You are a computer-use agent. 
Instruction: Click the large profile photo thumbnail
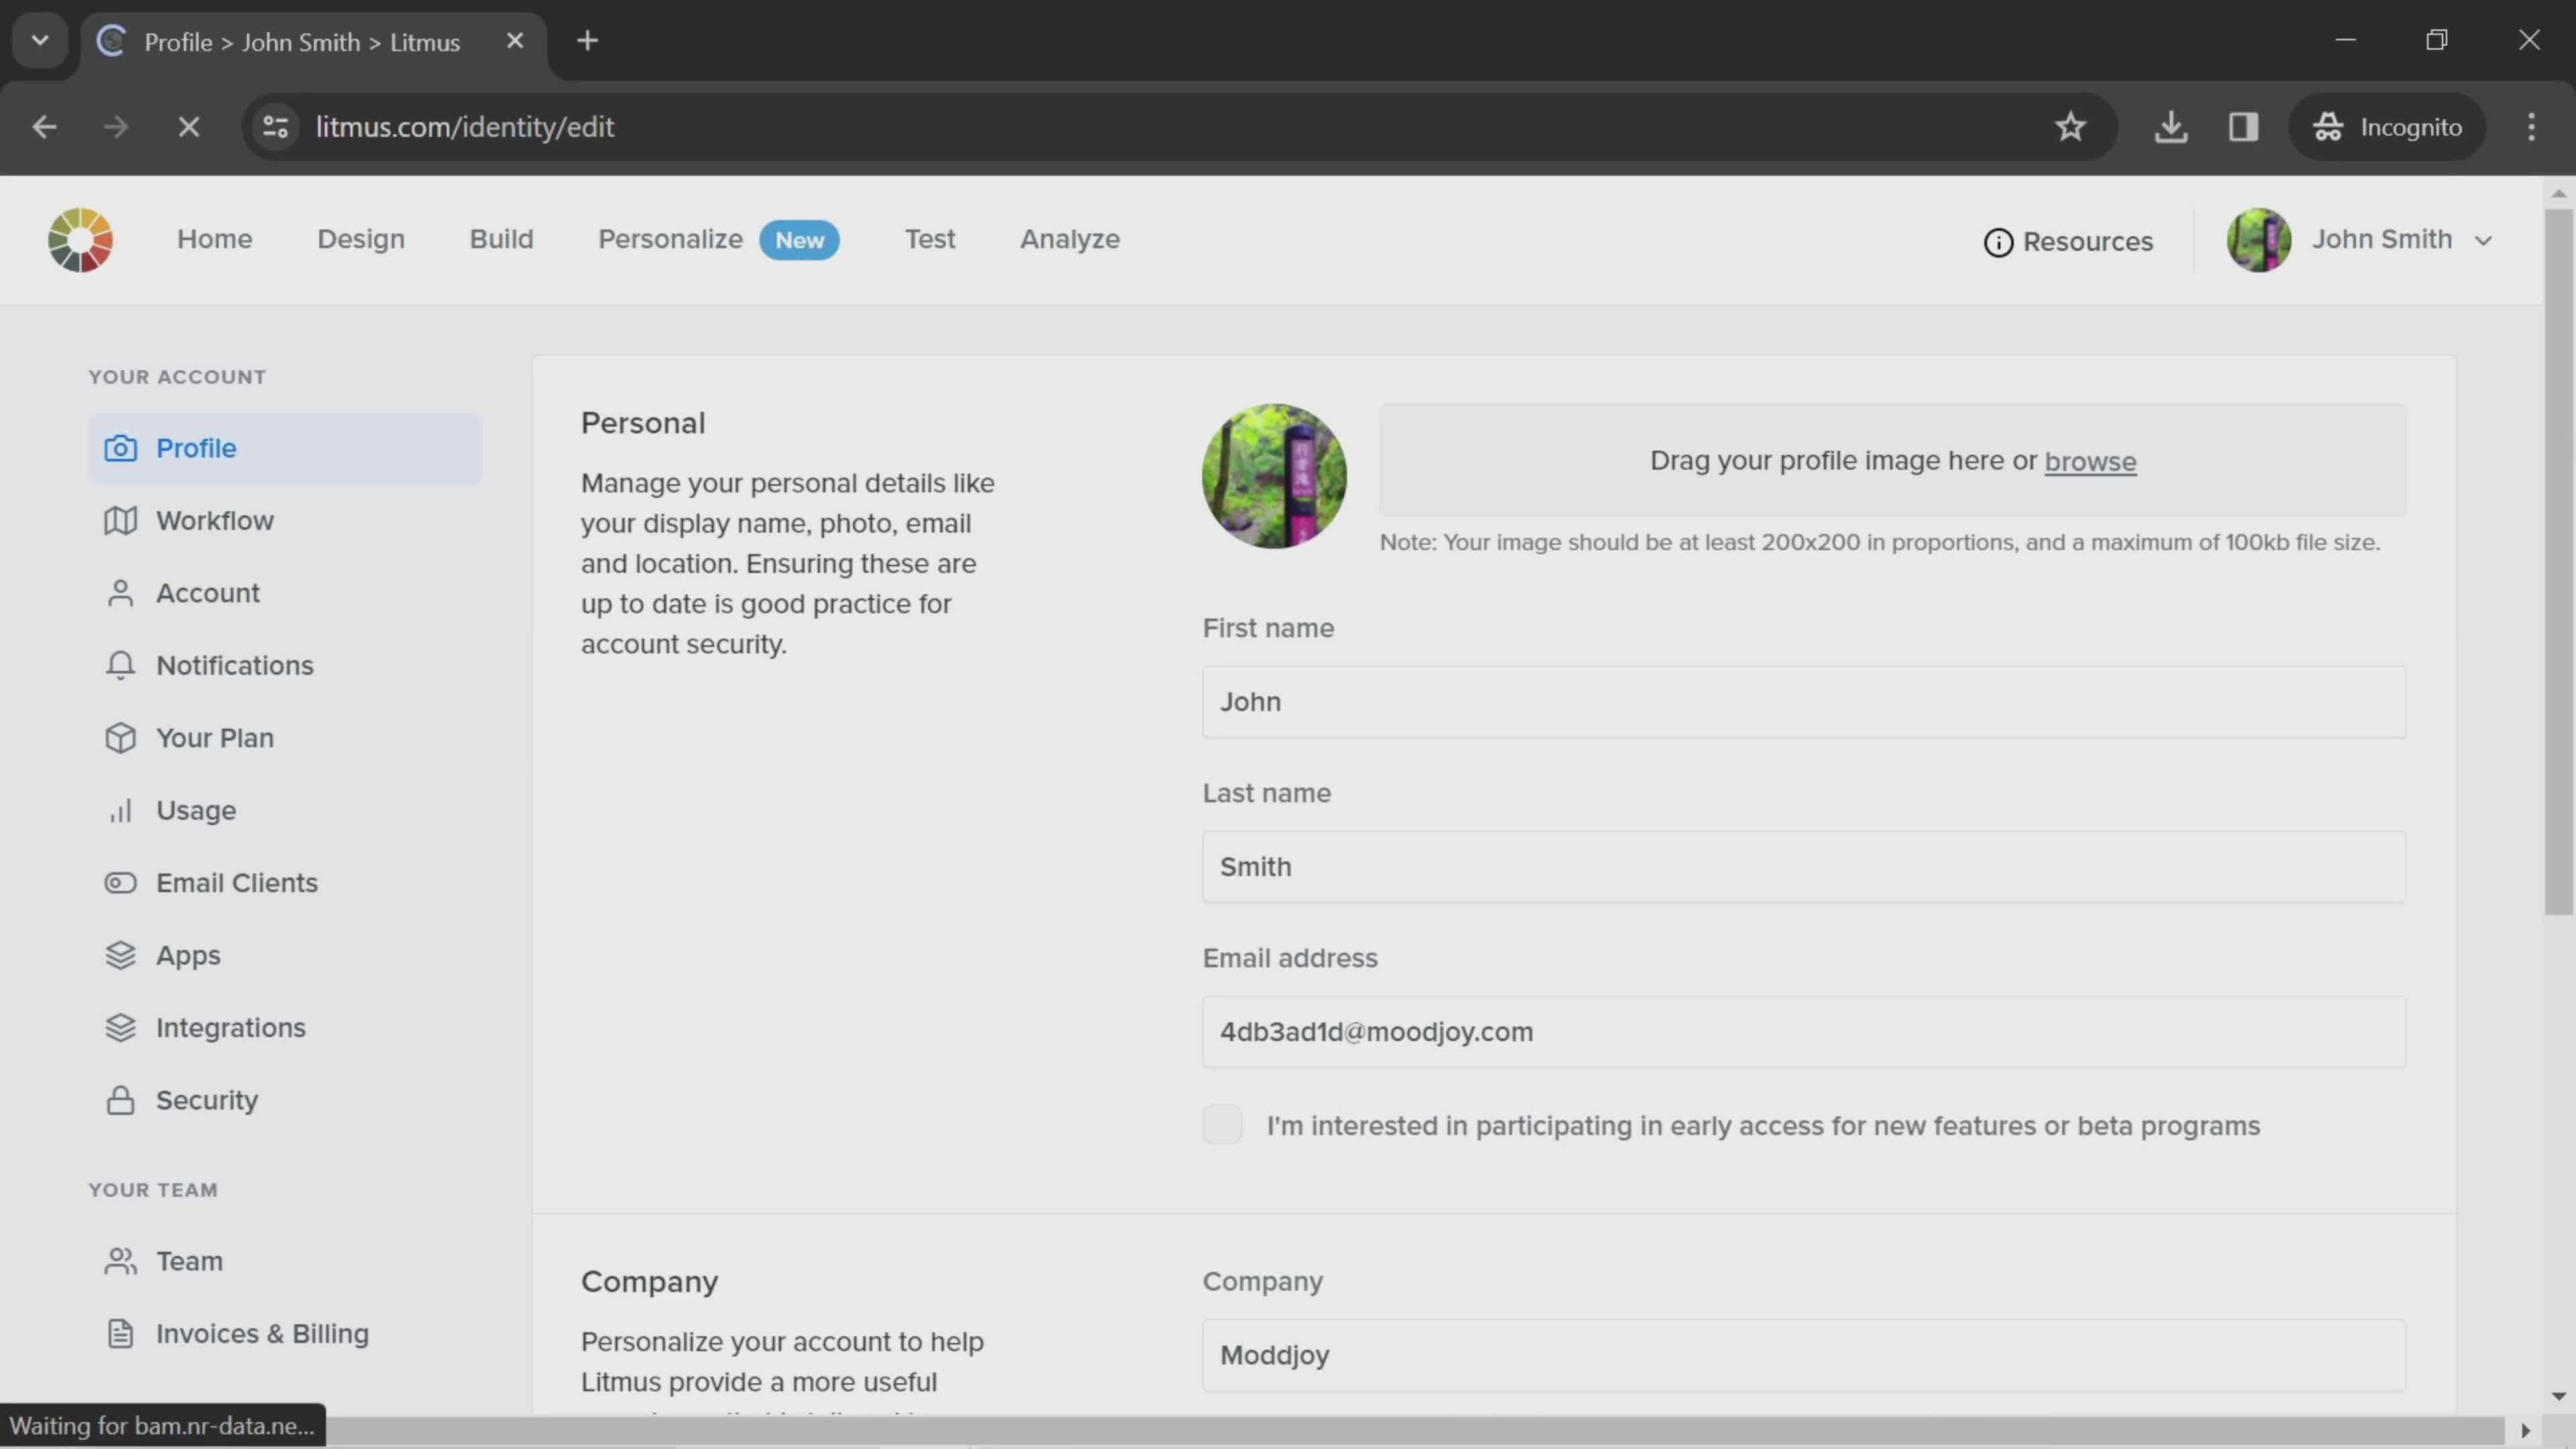tap(1273, 476)
